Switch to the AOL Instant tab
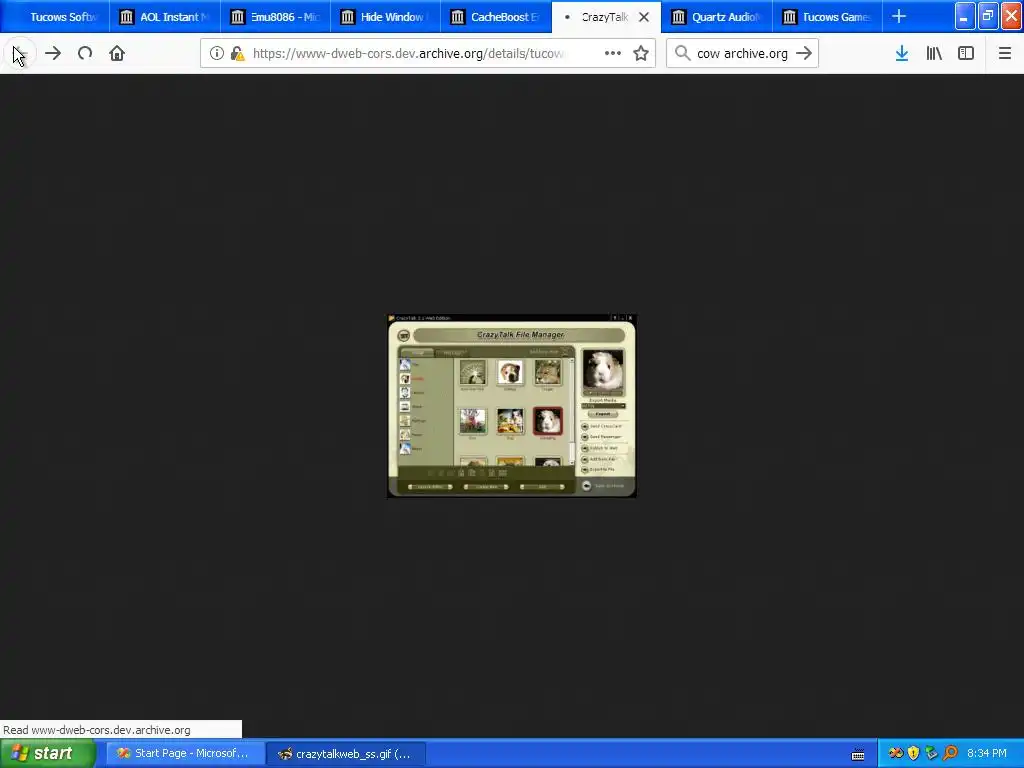Image resolution: width=1024 pixels, height=768 pixels. click(x=165, y=17)
